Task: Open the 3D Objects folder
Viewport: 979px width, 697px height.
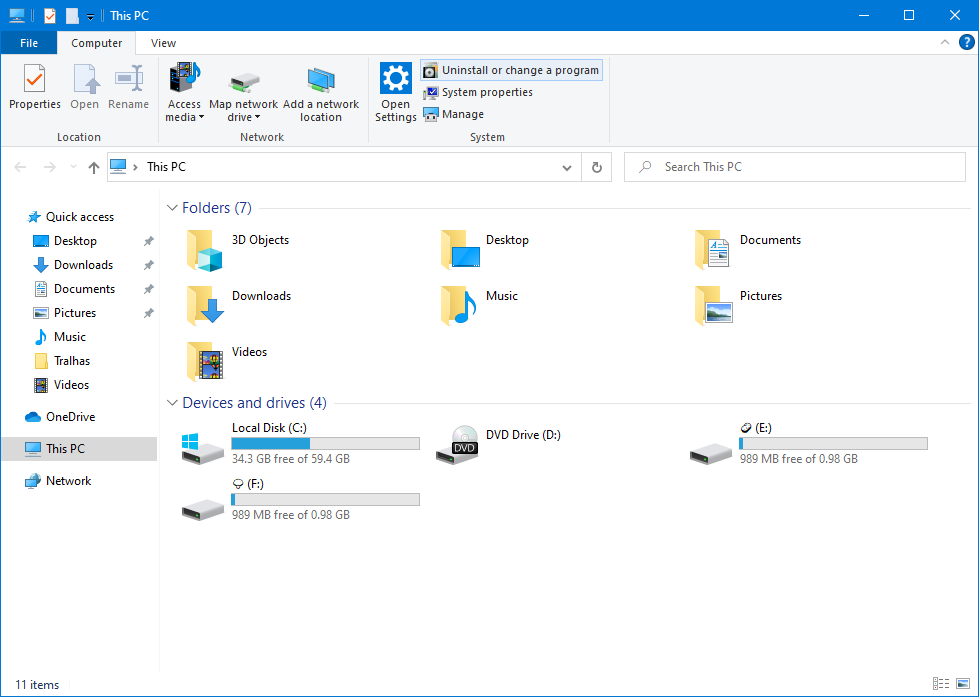Action: pyautogui.click(x=204, y=249)
